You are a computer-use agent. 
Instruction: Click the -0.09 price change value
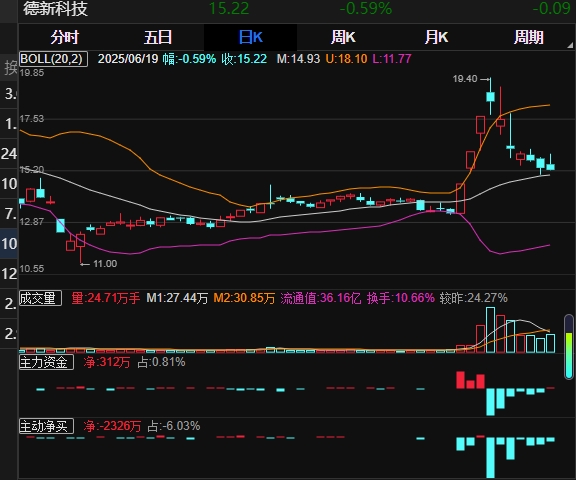click(551, 9)
